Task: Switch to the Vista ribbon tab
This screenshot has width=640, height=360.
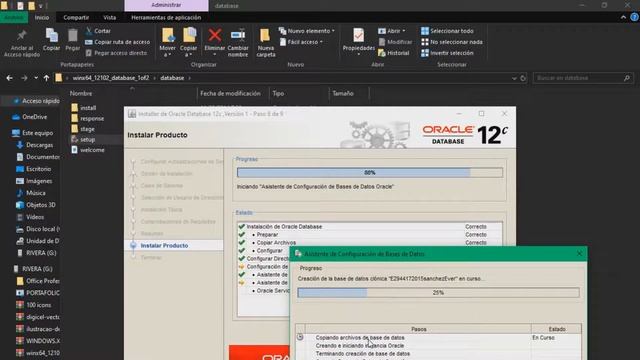Action: pos(109,18)
